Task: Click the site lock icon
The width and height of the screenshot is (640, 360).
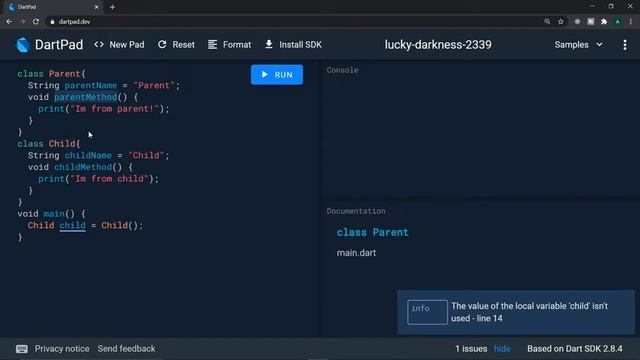Action: tap(52, 22)
